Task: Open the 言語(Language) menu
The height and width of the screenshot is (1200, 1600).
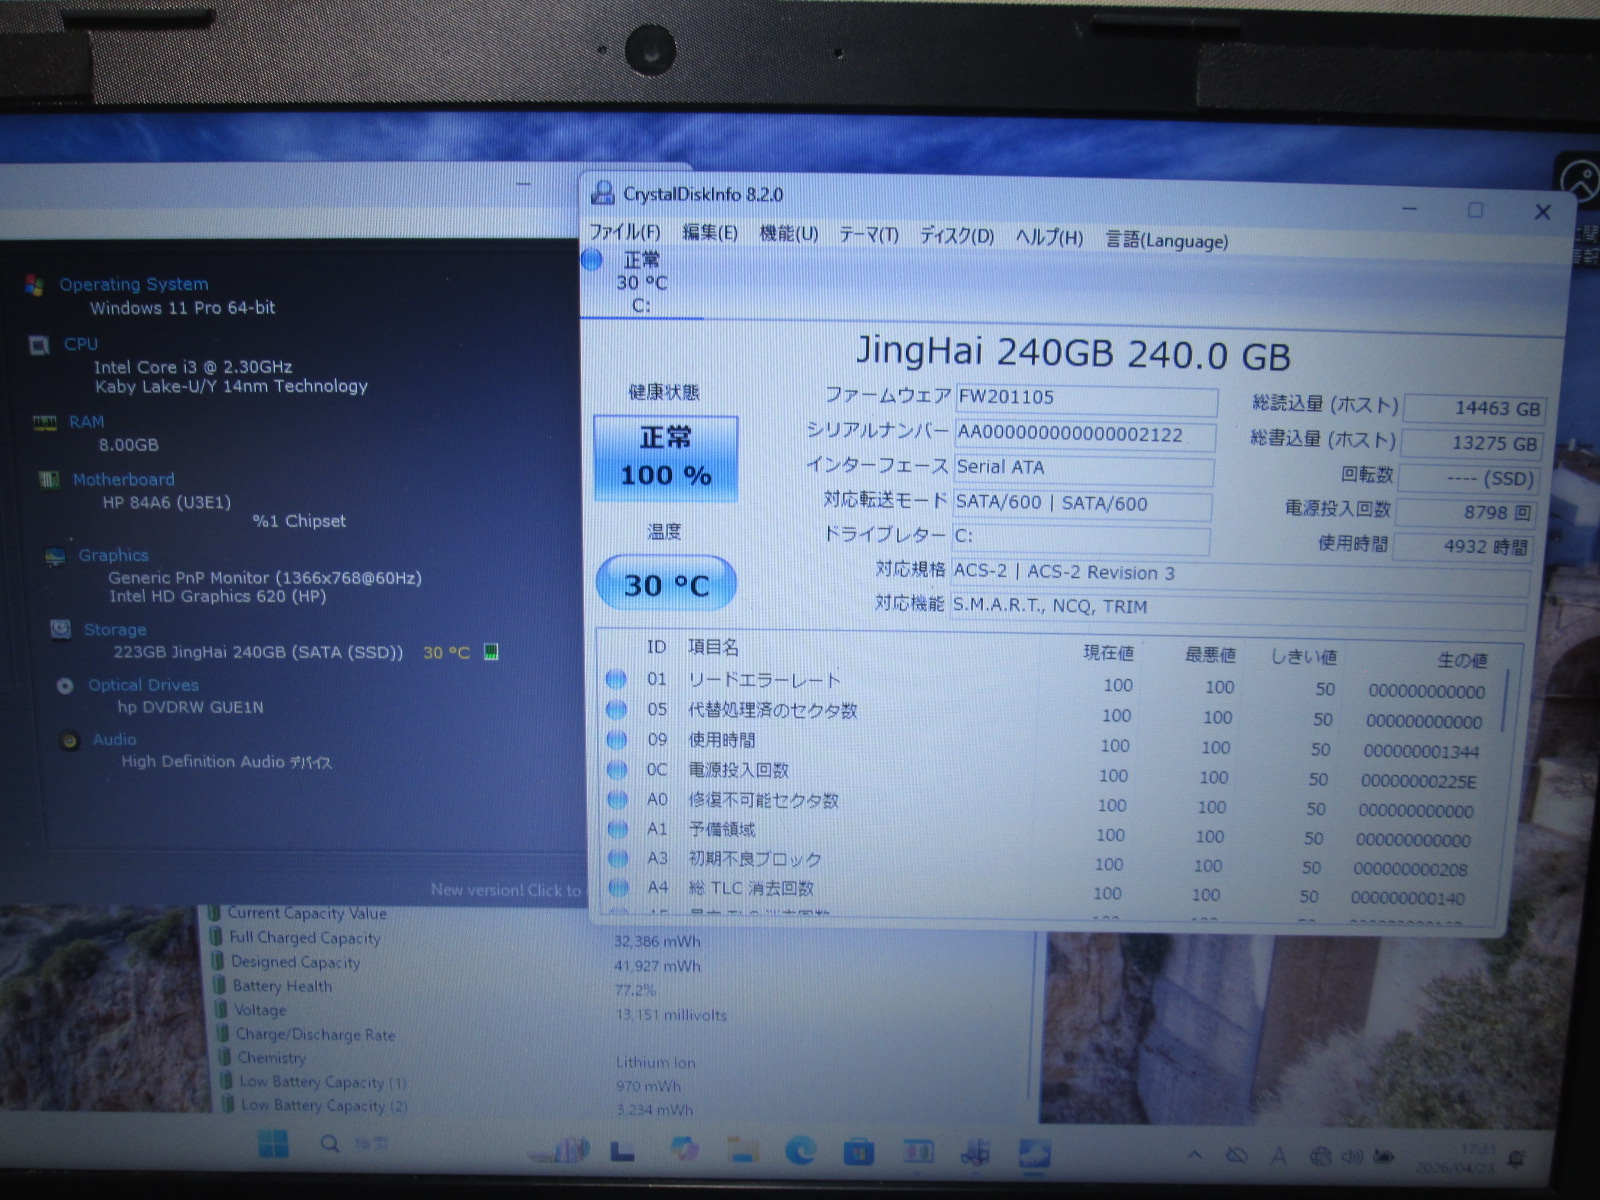Action: 1166,240
